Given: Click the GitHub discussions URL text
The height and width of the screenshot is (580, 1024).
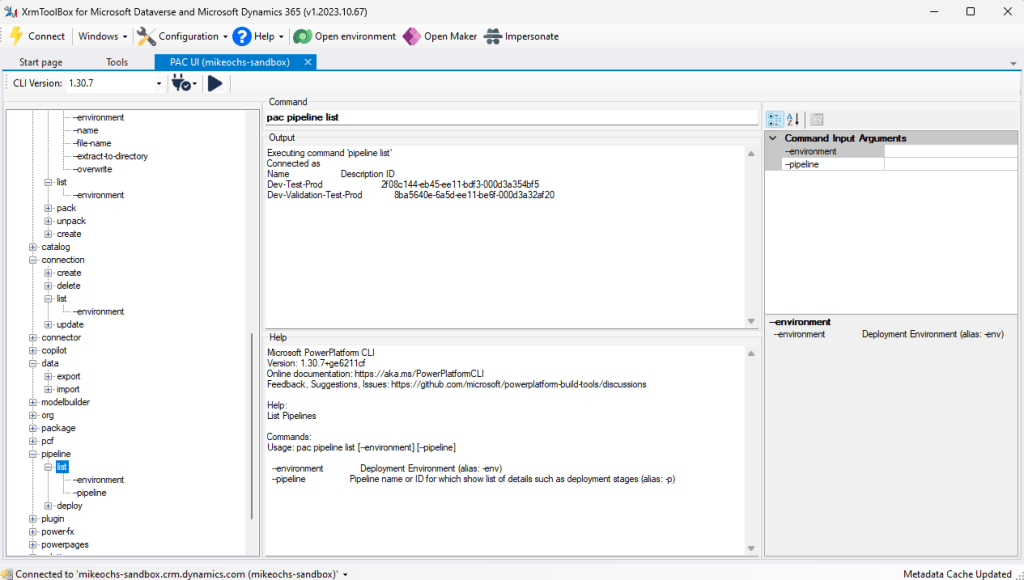Looking at the screenshot, I should point(519,385).
